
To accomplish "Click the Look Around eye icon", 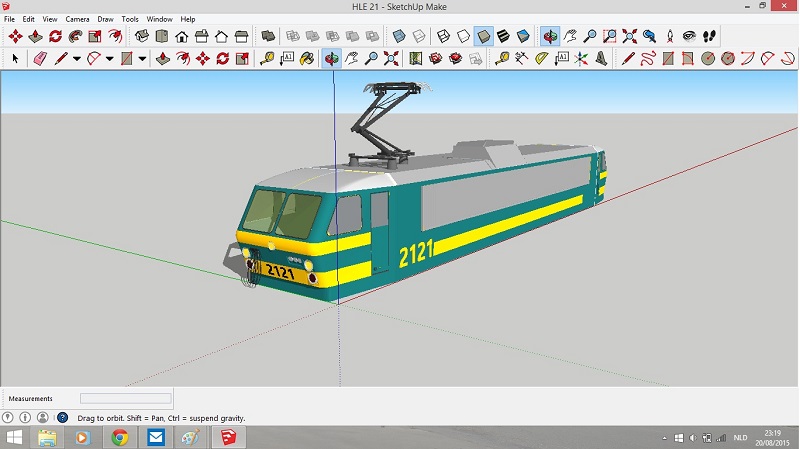I will tap(689, 37).
